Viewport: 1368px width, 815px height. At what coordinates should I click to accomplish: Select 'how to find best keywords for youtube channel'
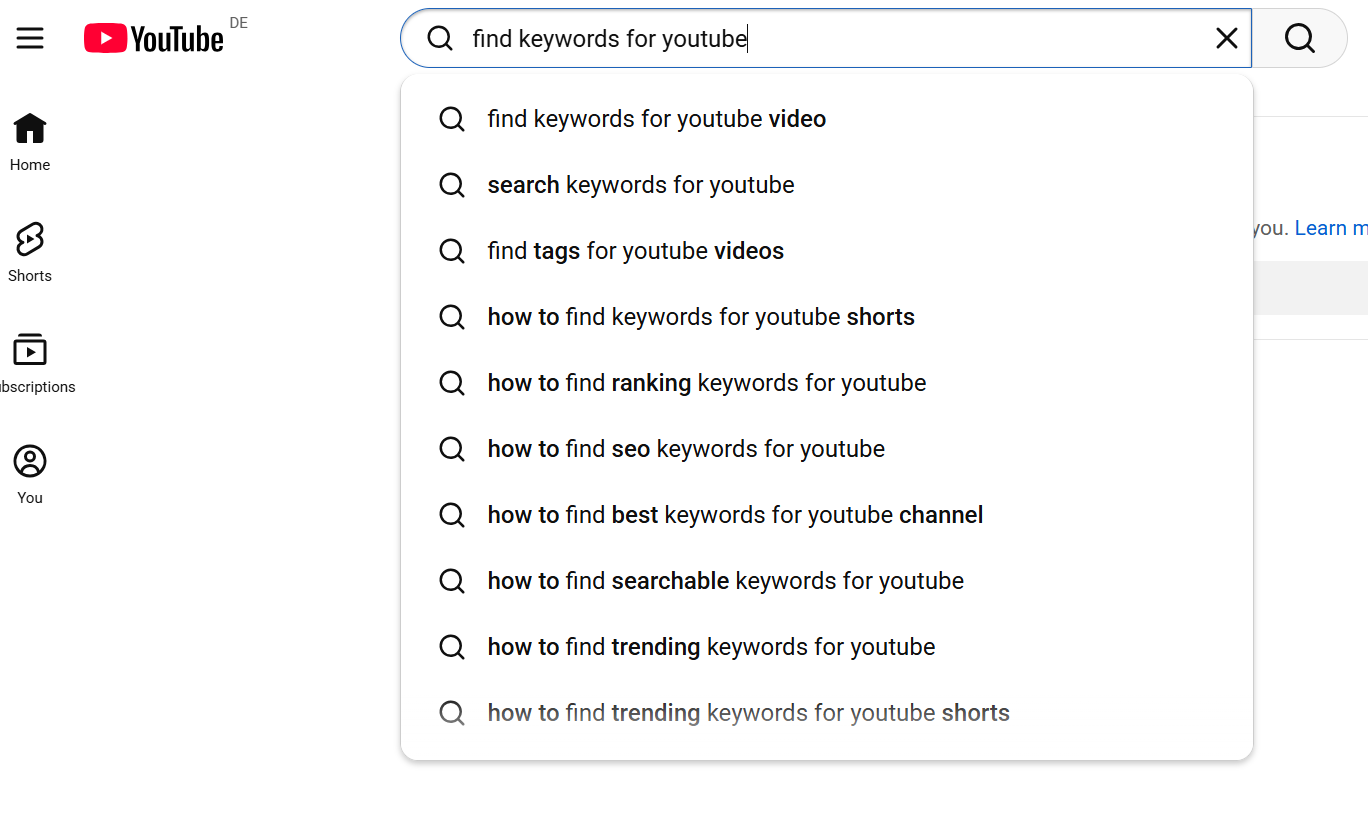point(827,515)
